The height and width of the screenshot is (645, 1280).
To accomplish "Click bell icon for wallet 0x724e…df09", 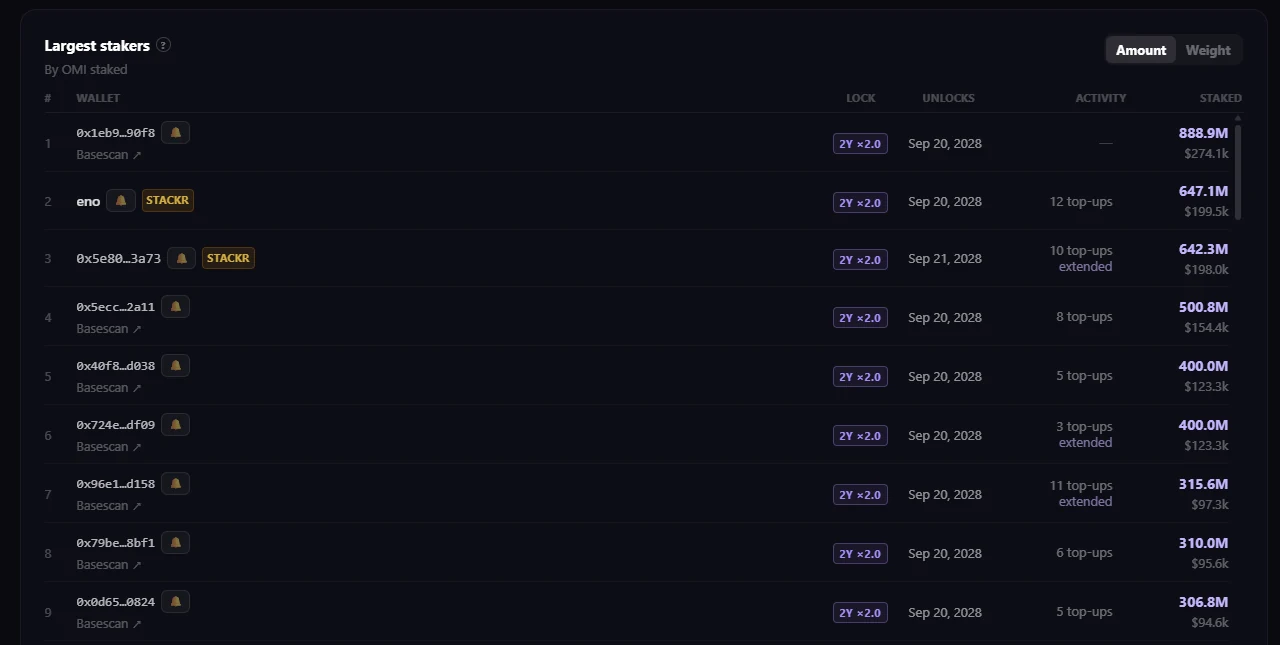I will tap(175, 424).
